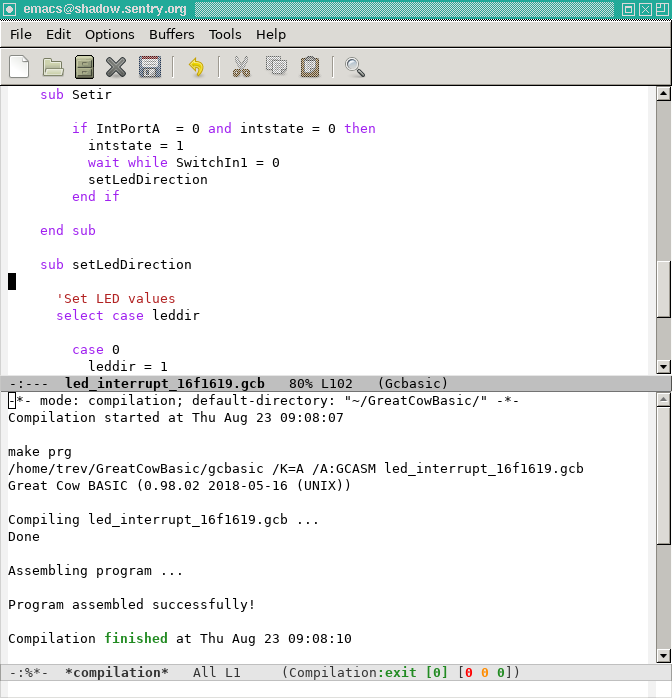Click the -:--- status flags of source buffer

click(28, 383)
